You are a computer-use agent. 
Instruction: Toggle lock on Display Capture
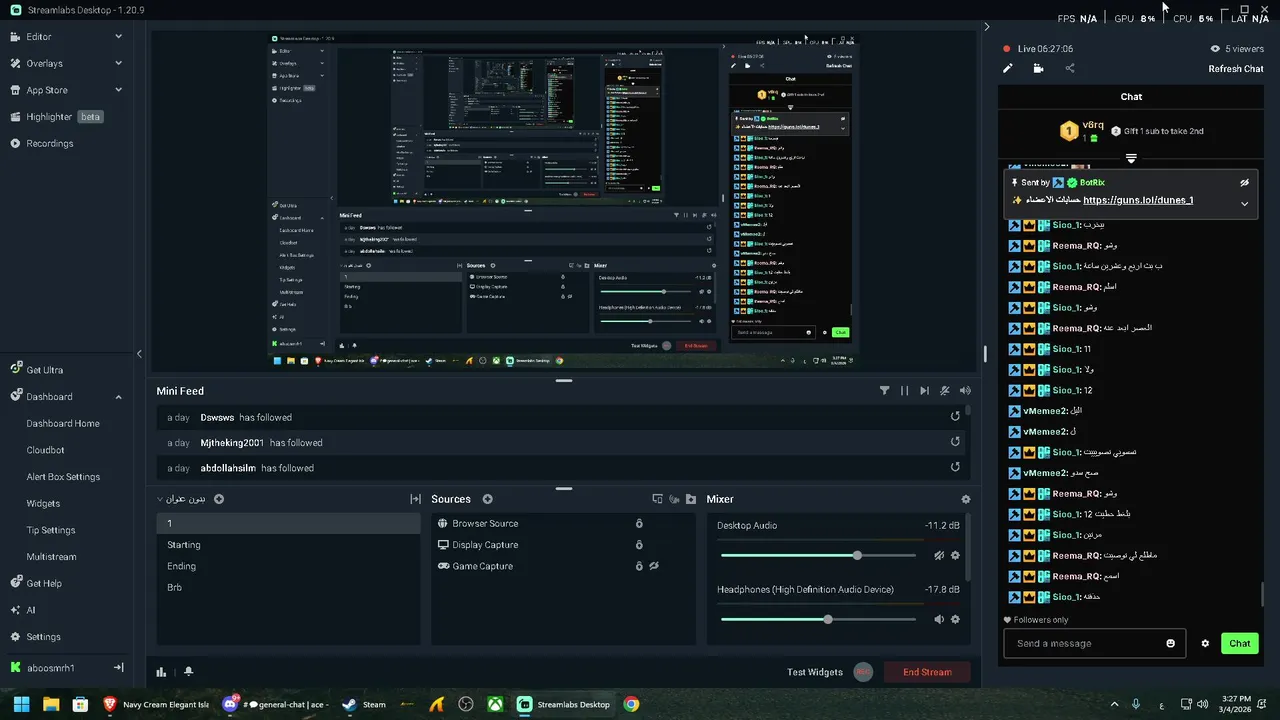639,545
